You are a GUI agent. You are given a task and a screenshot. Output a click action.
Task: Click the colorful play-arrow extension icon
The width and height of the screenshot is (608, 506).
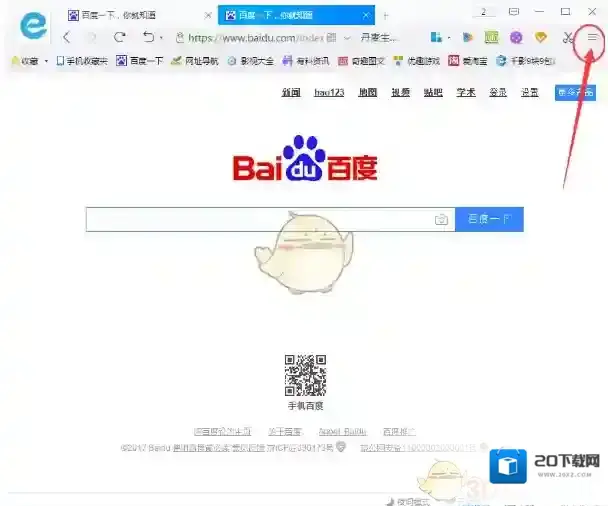468,37
